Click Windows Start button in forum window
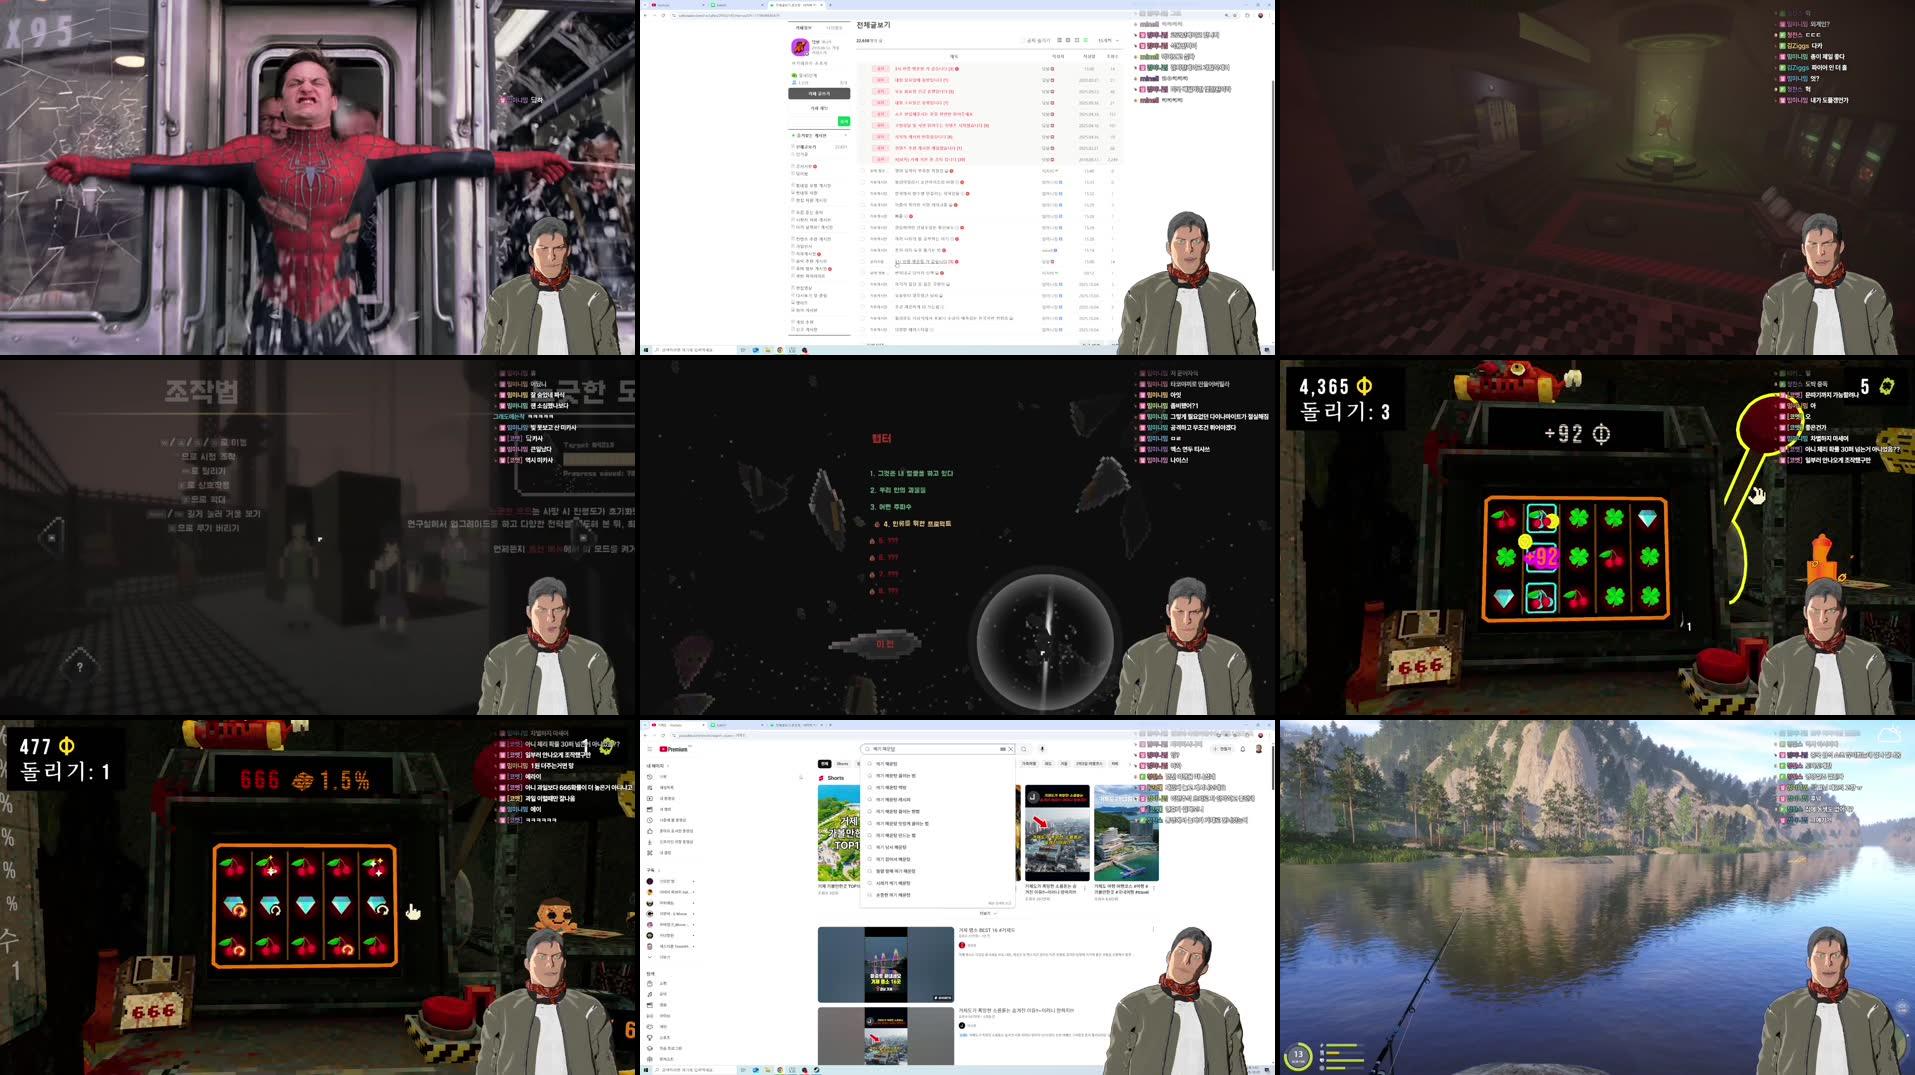The image size is (1915, 1075). (x=646, y=350)
